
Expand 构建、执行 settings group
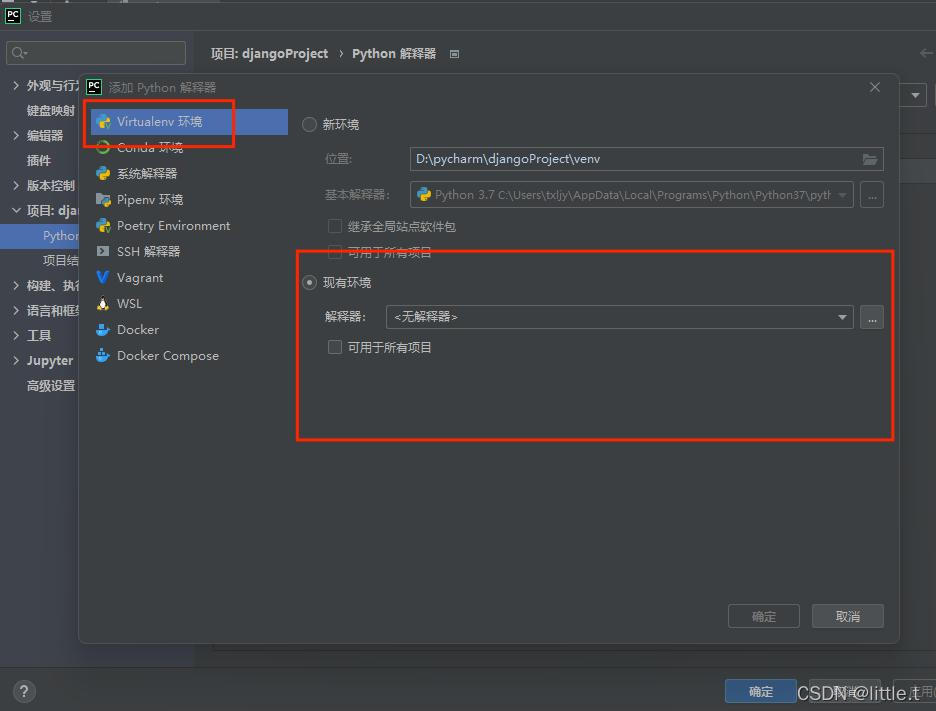[x=16, y=286]
